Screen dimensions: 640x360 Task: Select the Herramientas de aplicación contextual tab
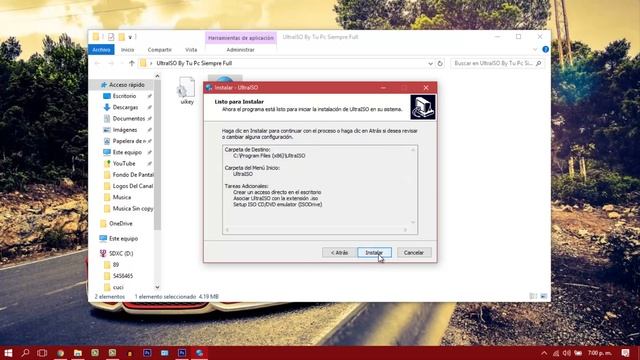(241, 38)
